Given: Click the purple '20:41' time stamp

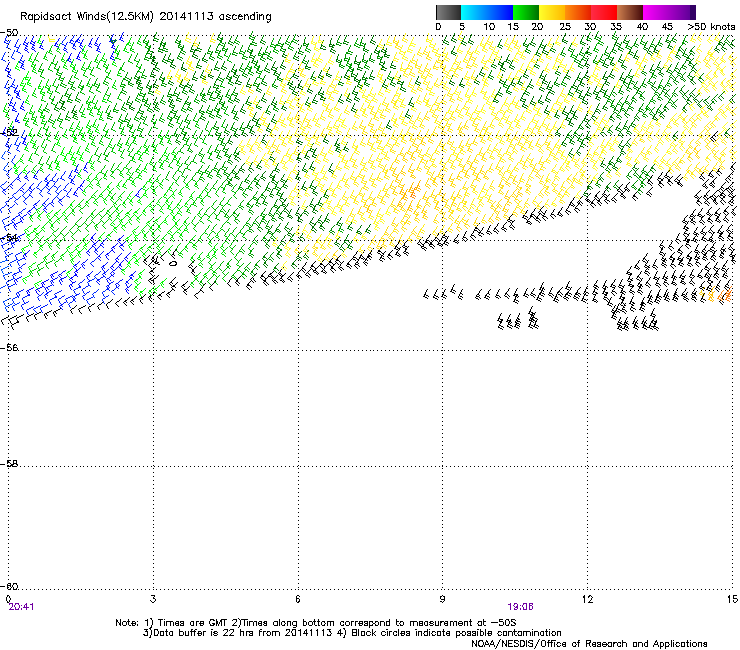Looking at the screenshot, I should [x=21, y=607].
